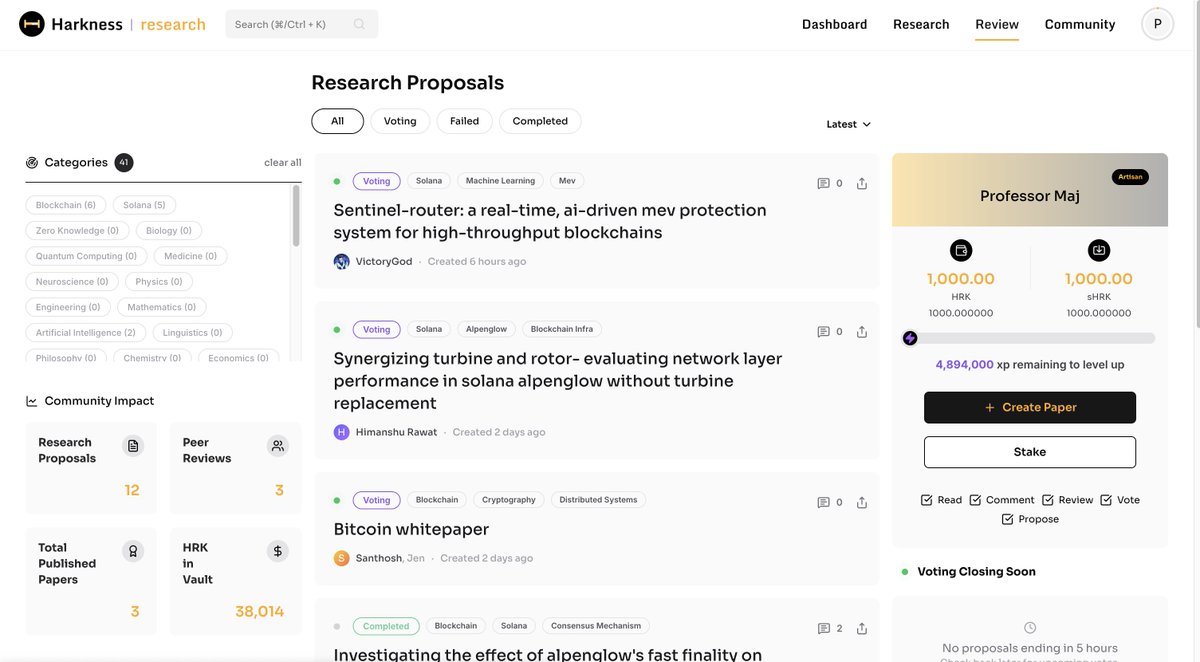Click the Research Proposals document icon

pos(133,446)
